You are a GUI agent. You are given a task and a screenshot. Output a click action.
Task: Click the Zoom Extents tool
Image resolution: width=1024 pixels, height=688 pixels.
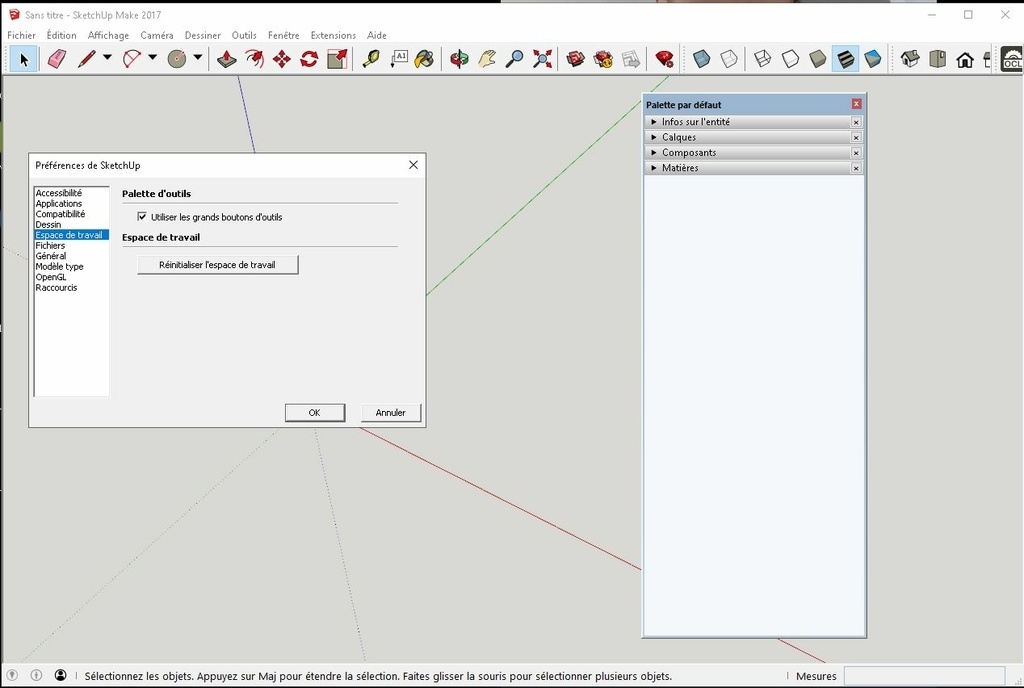[x=542, y=59]
